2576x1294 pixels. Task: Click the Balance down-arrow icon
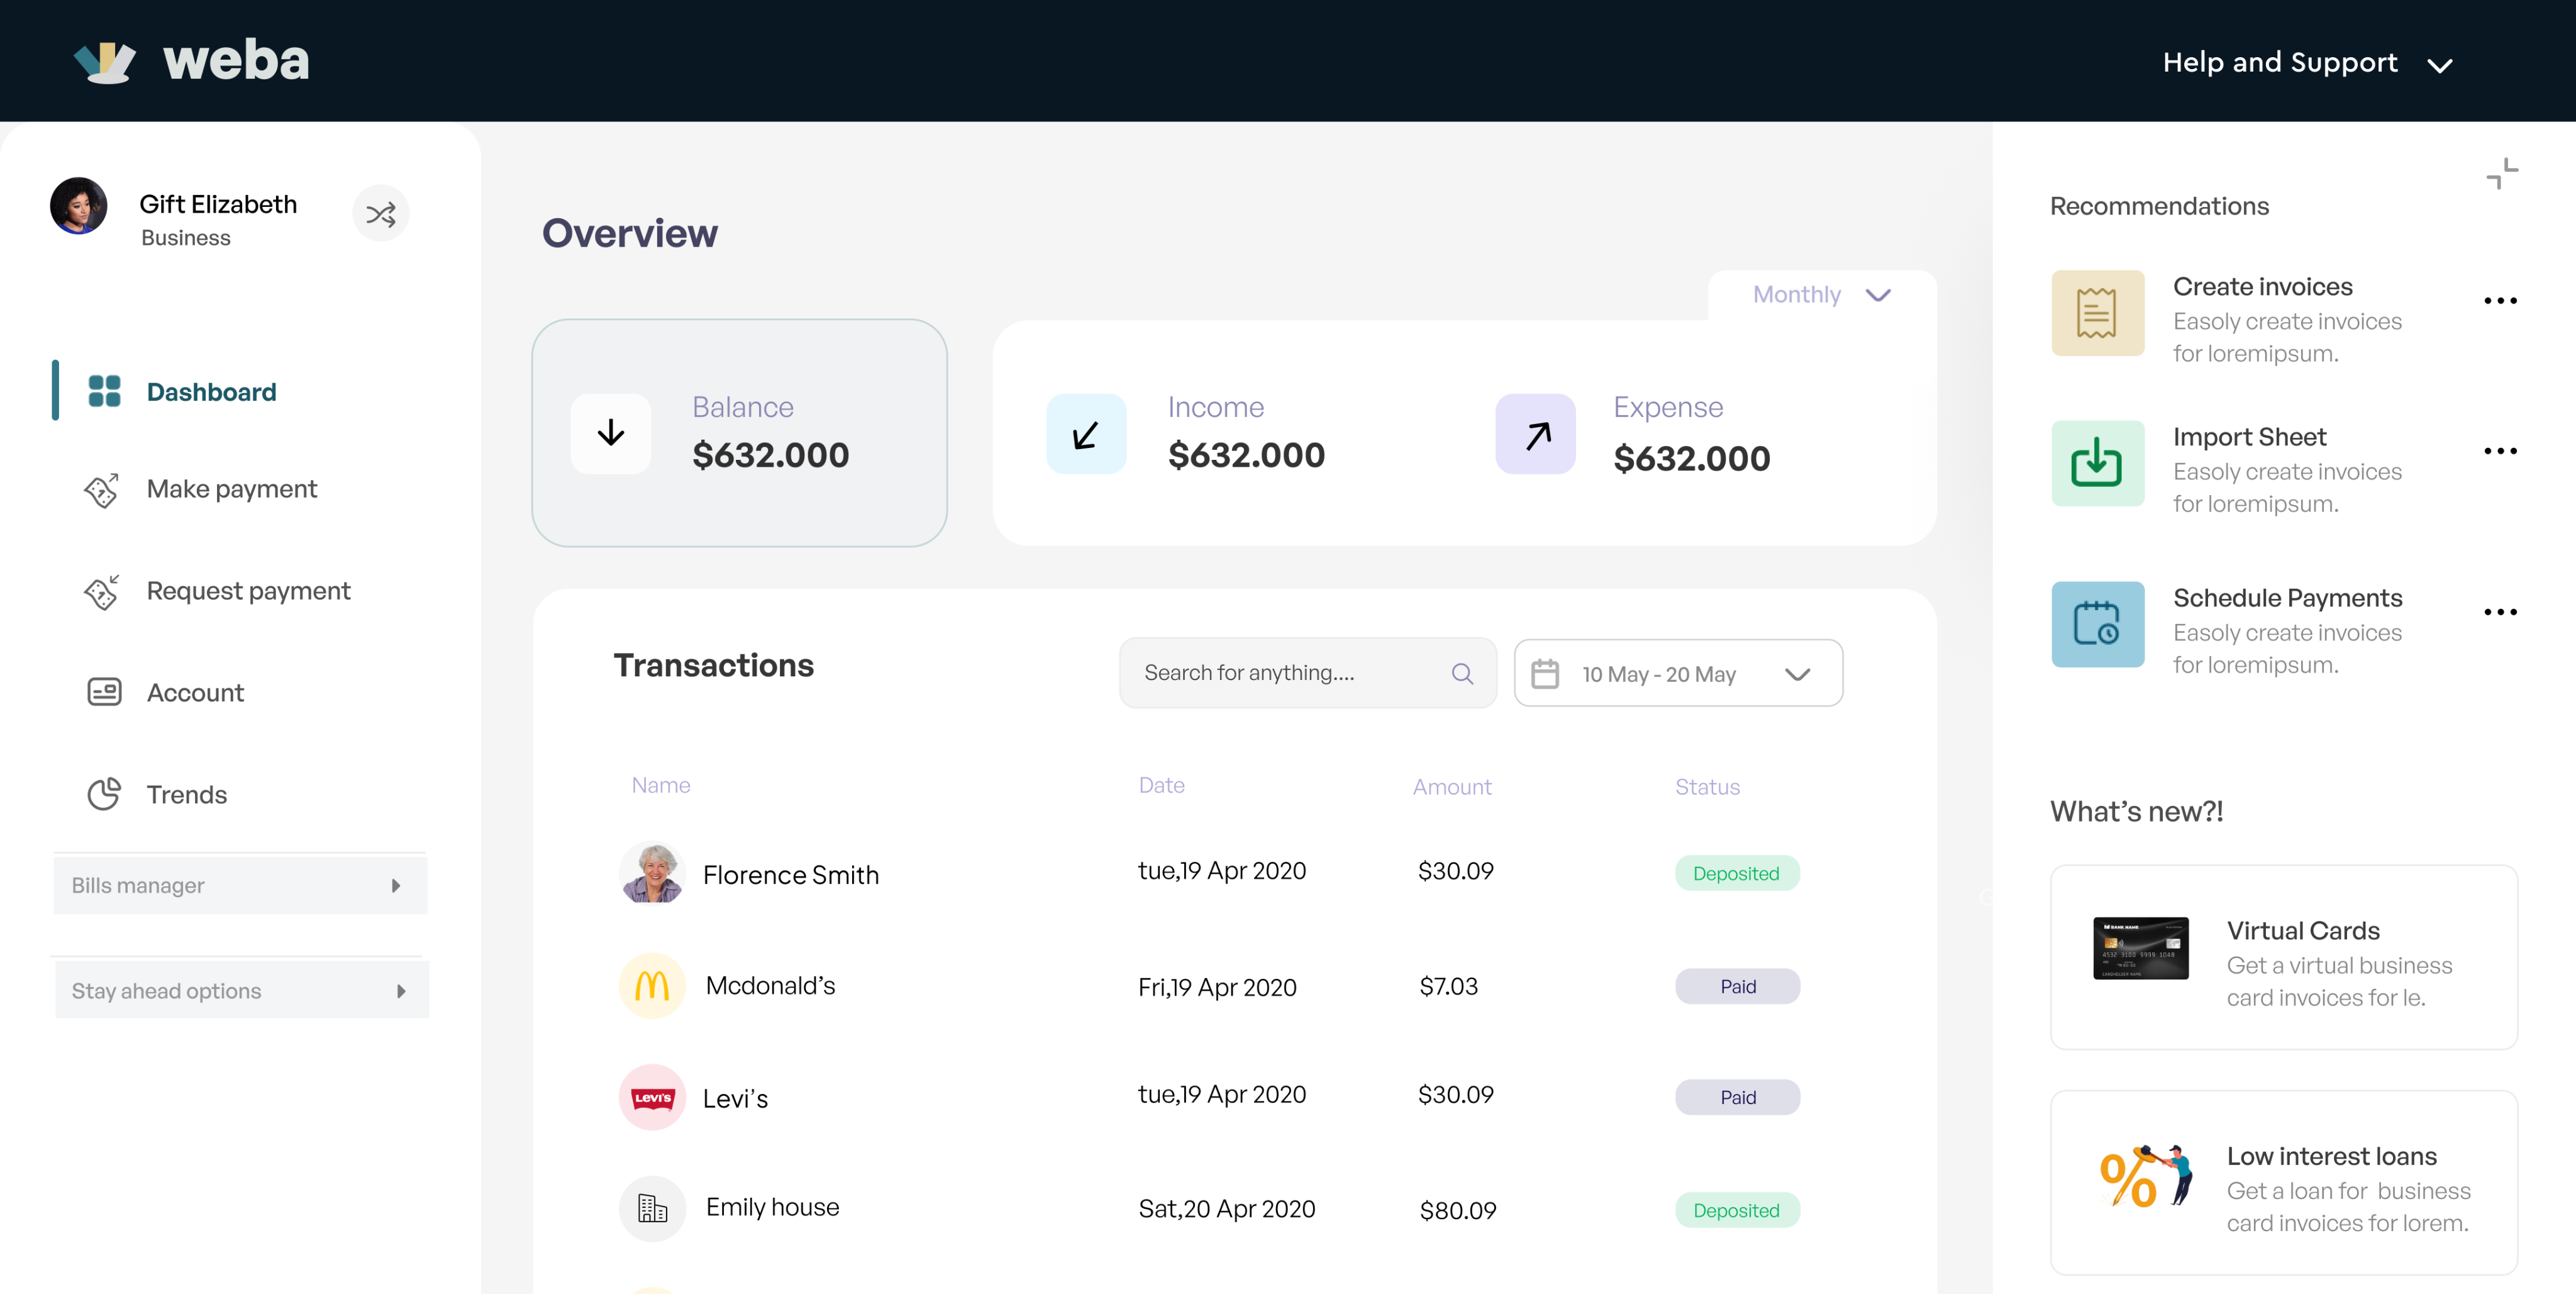(x=610, y=433)
